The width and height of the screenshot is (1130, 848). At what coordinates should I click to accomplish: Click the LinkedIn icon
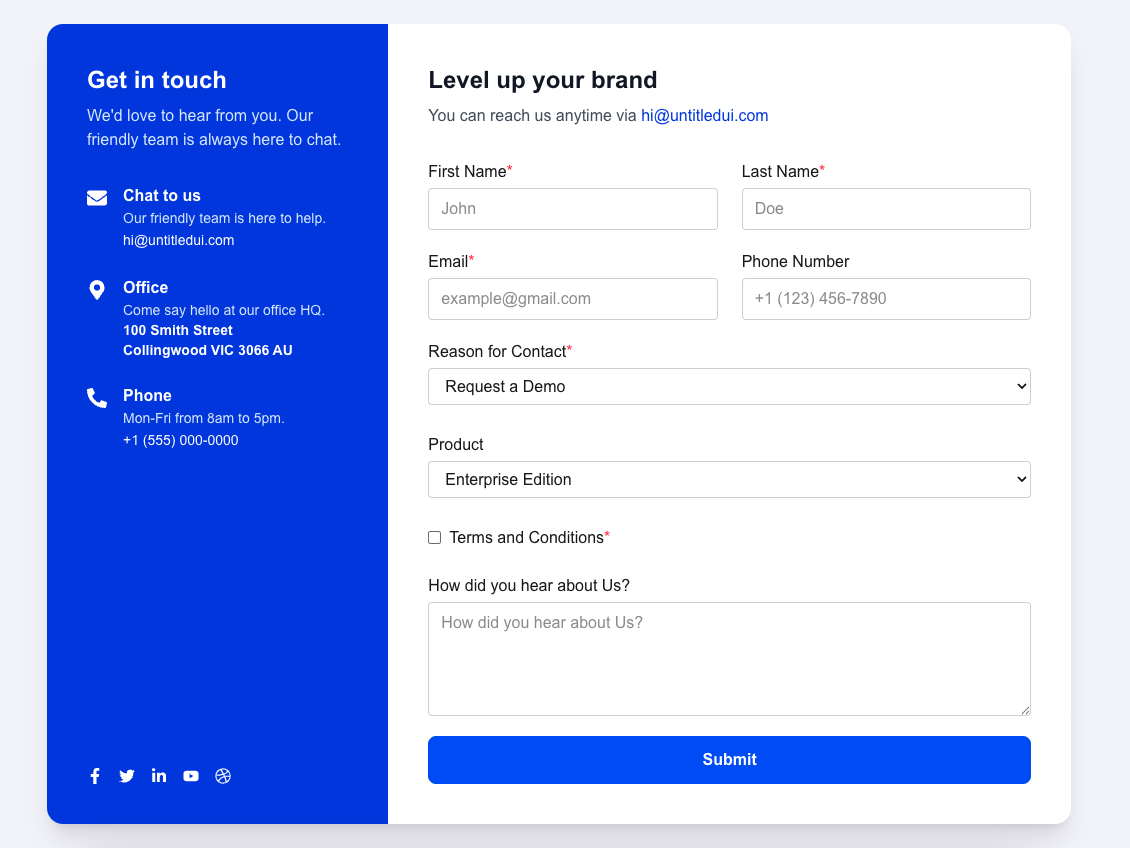(159, 776)
